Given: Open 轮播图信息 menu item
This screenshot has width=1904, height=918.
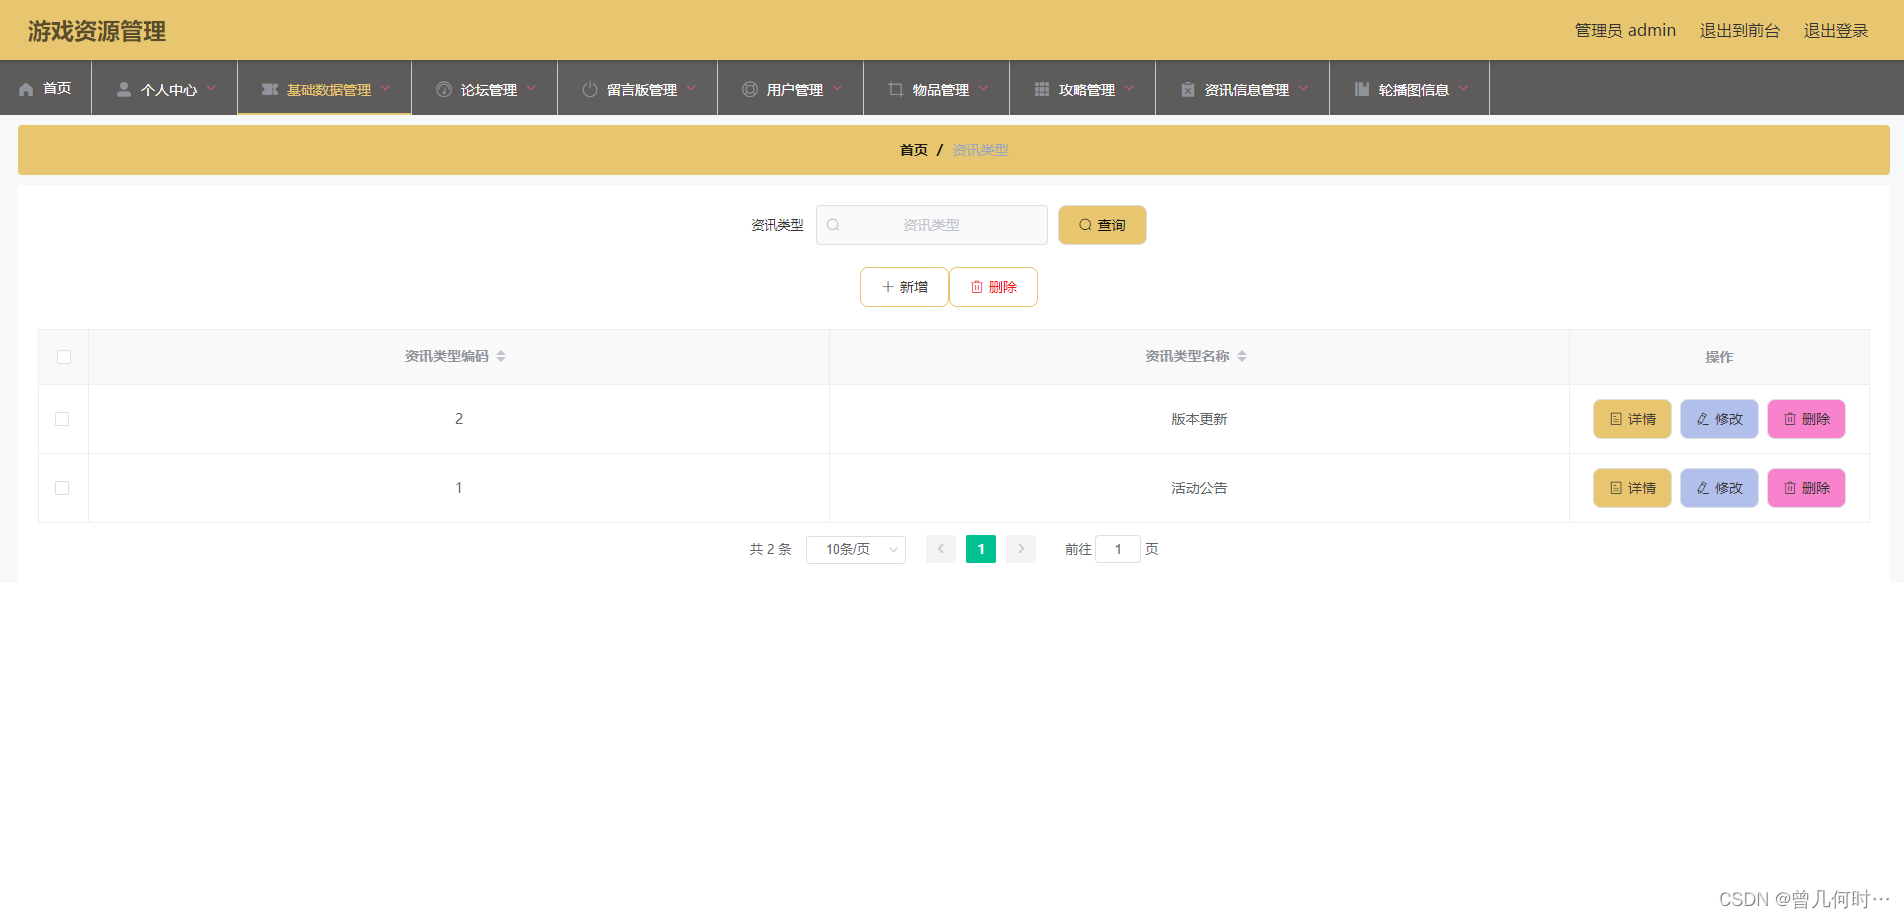Looking at the screenshot, I should [1410, 88].
